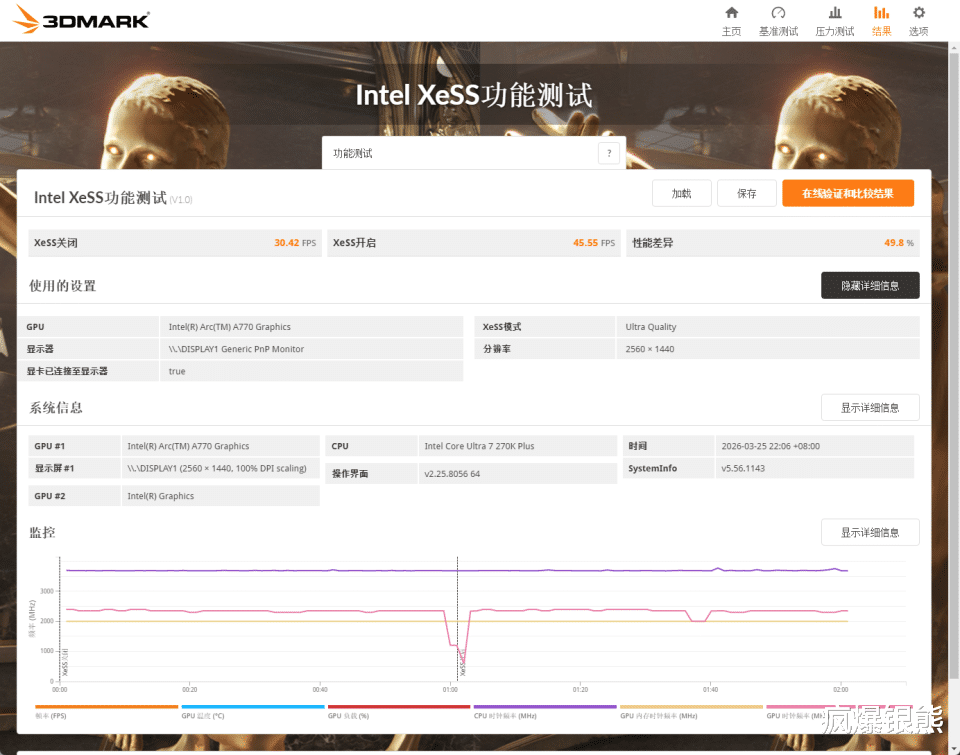
Task: Go to the 主页 home icon
Action: (x=731, y=13)
